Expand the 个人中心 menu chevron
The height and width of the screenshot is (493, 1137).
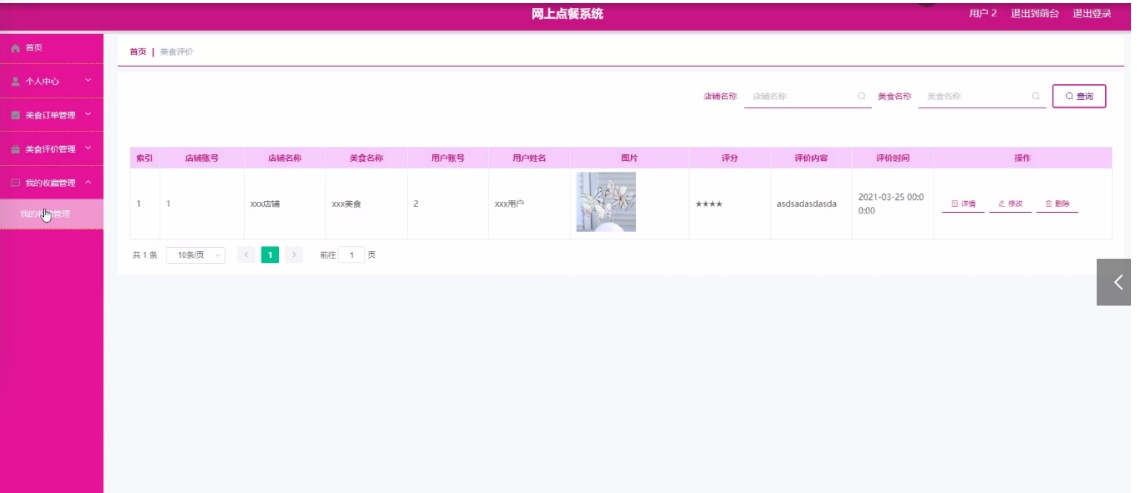[88, 80]
